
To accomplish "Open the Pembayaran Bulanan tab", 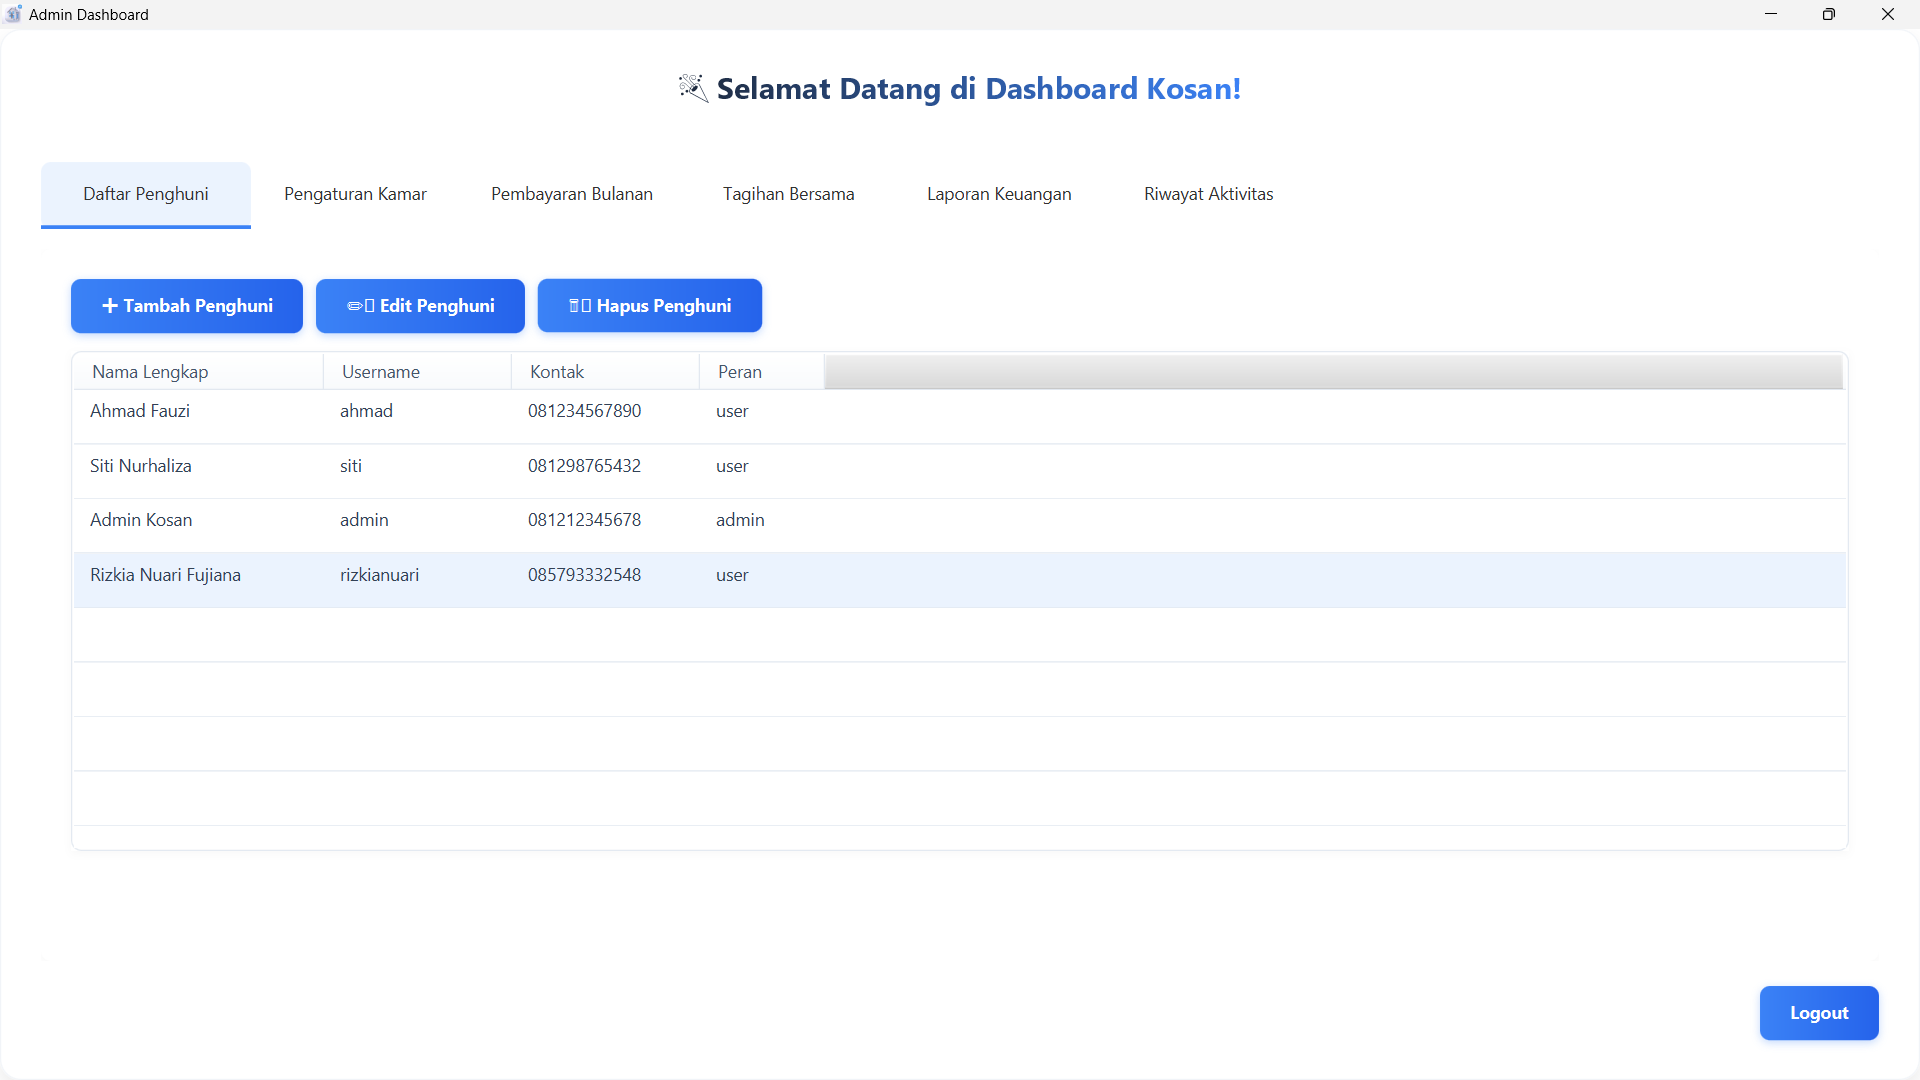I will pos(572,194).
